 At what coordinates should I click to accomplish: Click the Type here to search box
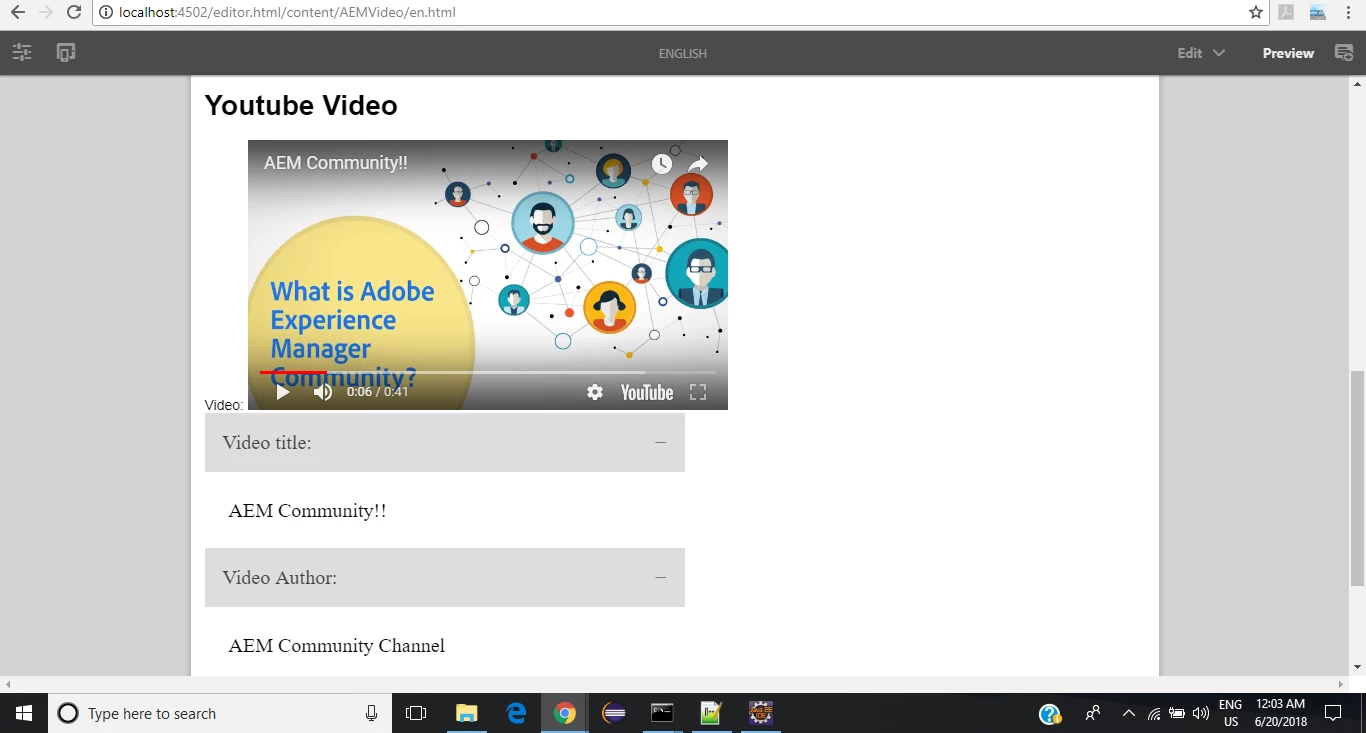point(220,713)
